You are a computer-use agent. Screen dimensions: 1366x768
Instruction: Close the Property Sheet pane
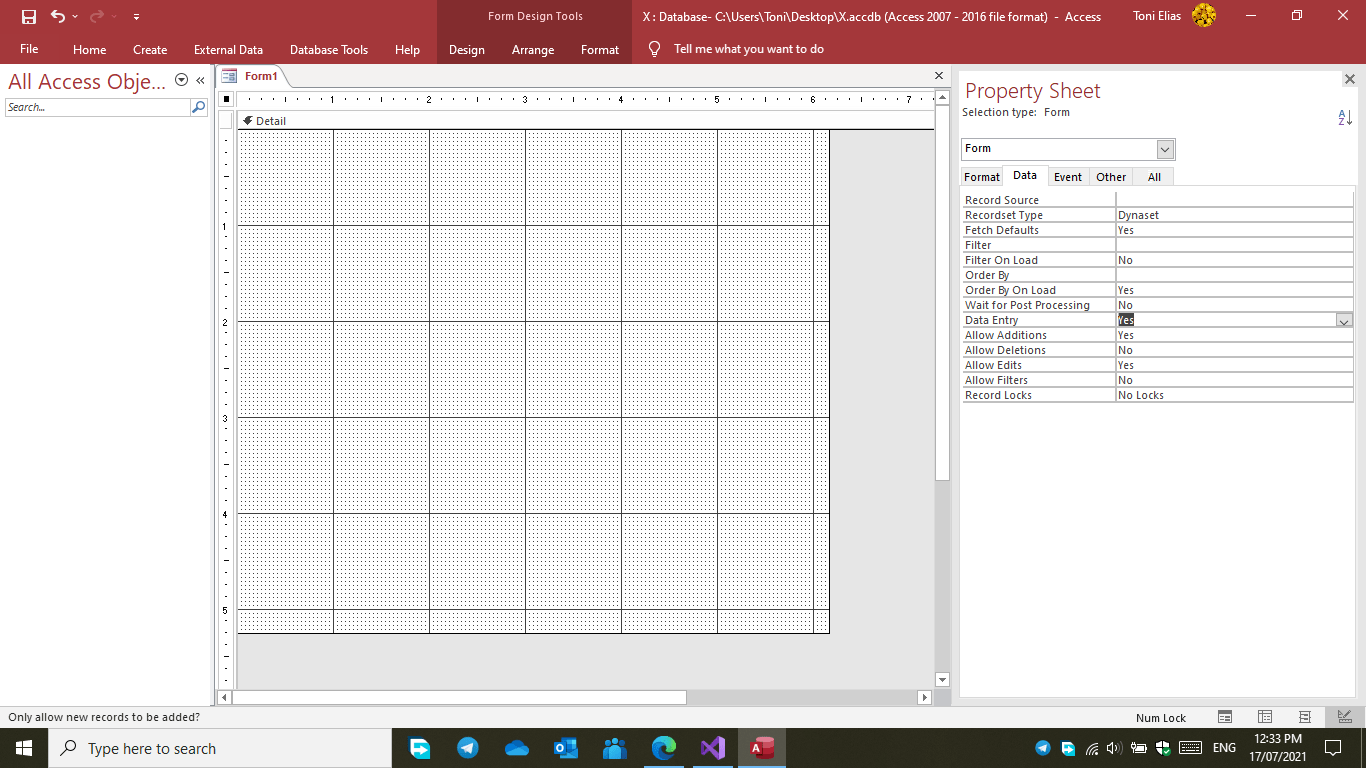(1349, 79)
